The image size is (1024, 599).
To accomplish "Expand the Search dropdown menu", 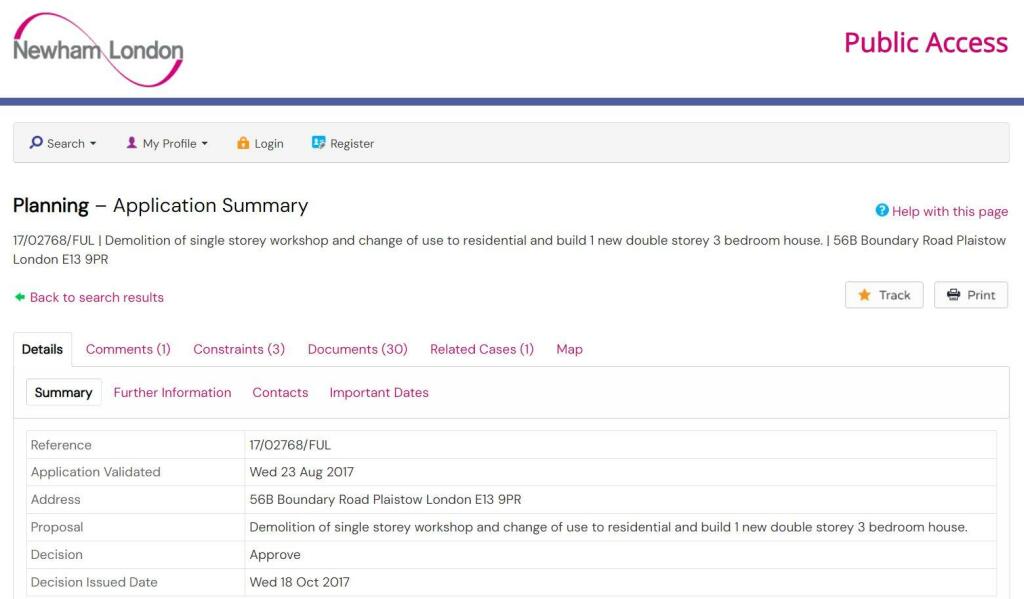I will (x=66, y=143).
